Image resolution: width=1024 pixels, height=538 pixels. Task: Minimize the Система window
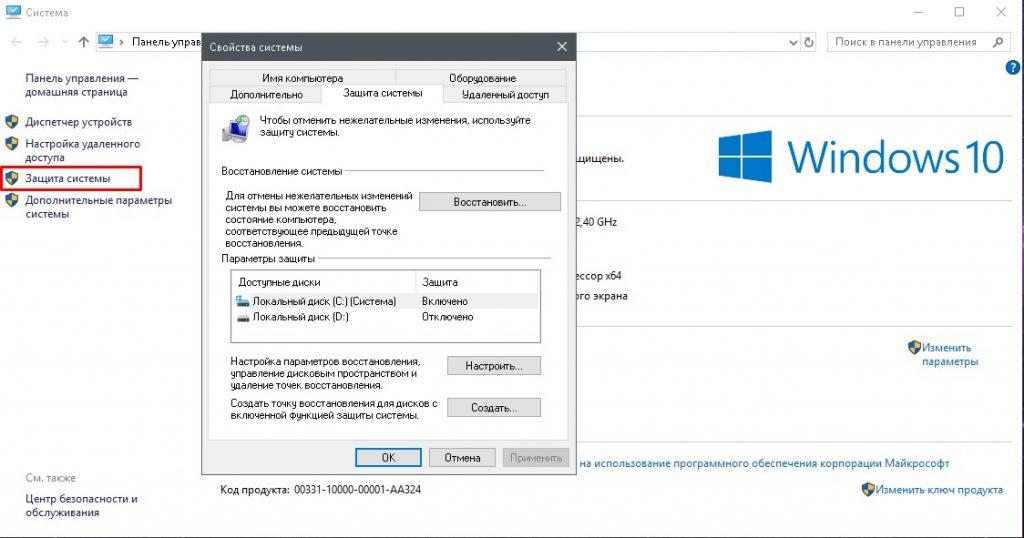[x=918, y=12]
